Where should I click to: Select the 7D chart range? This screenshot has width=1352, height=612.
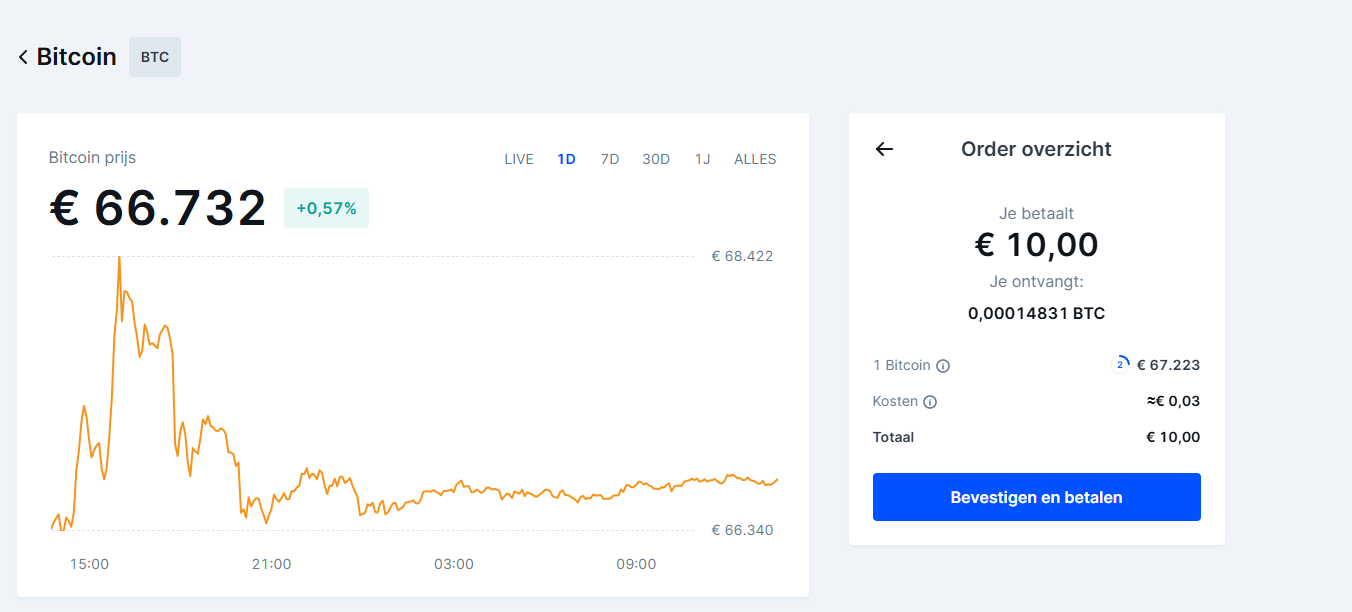tap(610, 159)
